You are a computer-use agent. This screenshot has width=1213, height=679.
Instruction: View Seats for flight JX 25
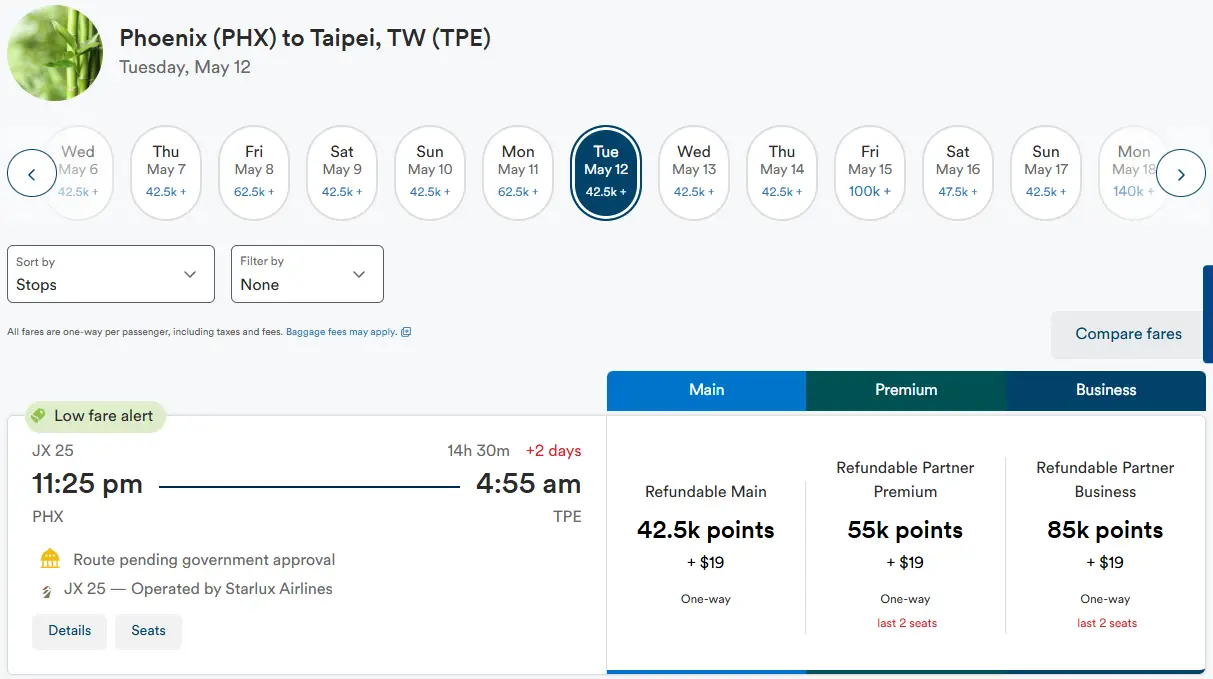pyautogui.click(x=148, y=631)
